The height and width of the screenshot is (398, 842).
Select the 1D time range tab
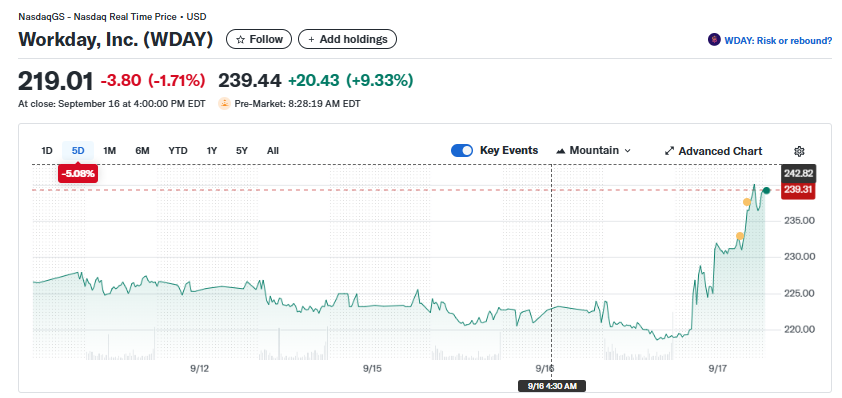[47, 150]
